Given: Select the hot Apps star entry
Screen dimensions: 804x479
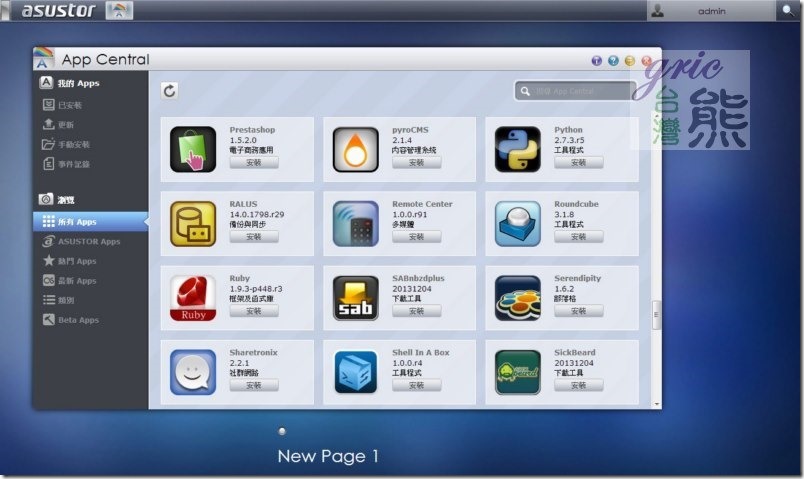Looking at the screenshot, I should 90,261.
